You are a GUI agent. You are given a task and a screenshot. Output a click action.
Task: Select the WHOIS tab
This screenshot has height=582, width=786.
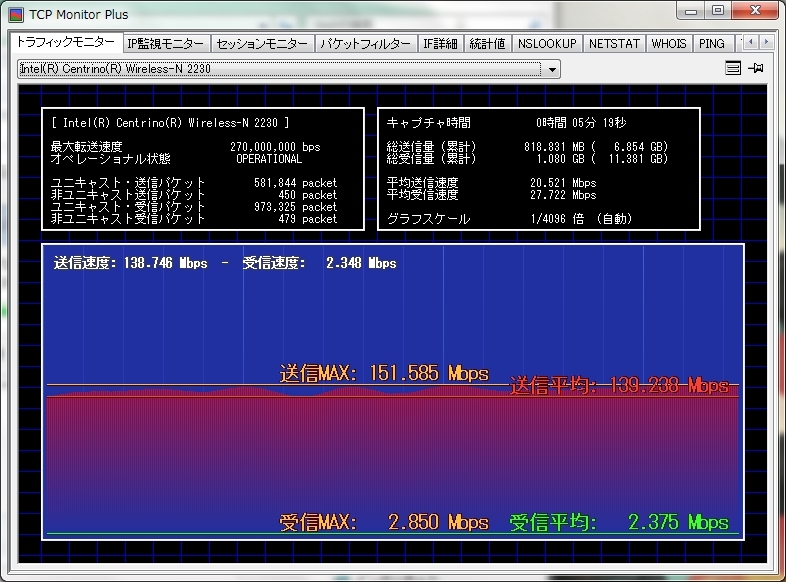click(x=669, y=44)
